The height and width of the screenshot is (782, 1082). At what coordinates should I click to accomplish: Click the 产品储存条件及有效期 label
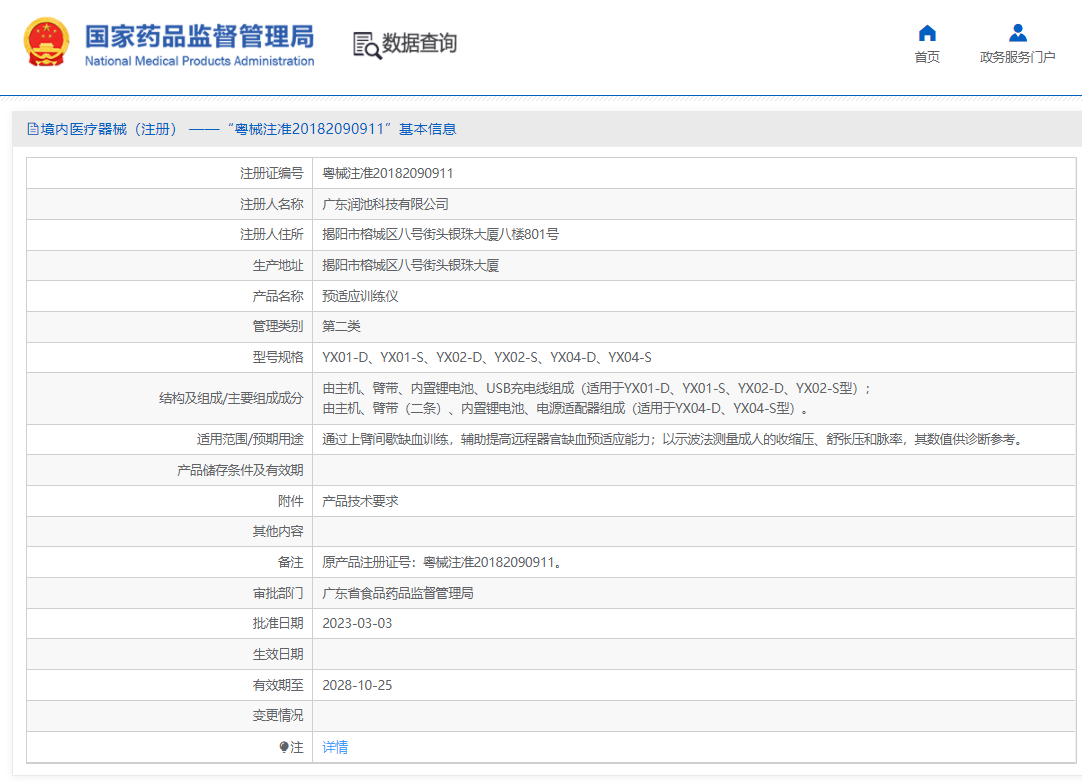point(240,470)
